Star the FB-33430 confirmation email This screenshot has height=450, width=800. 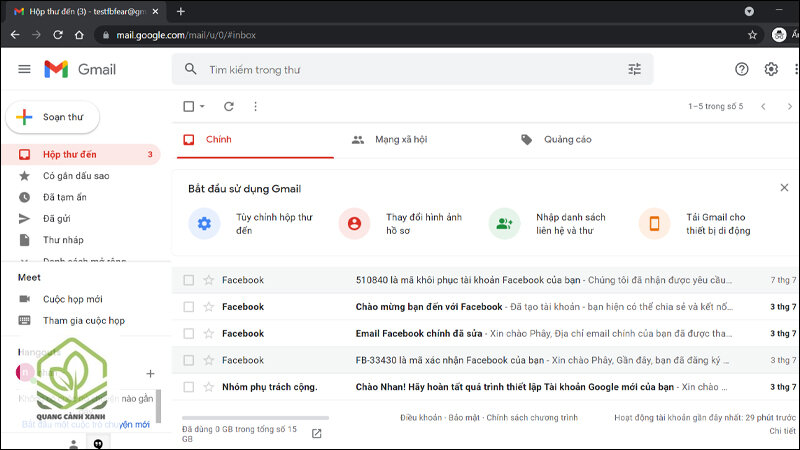[x=209, y=360]
